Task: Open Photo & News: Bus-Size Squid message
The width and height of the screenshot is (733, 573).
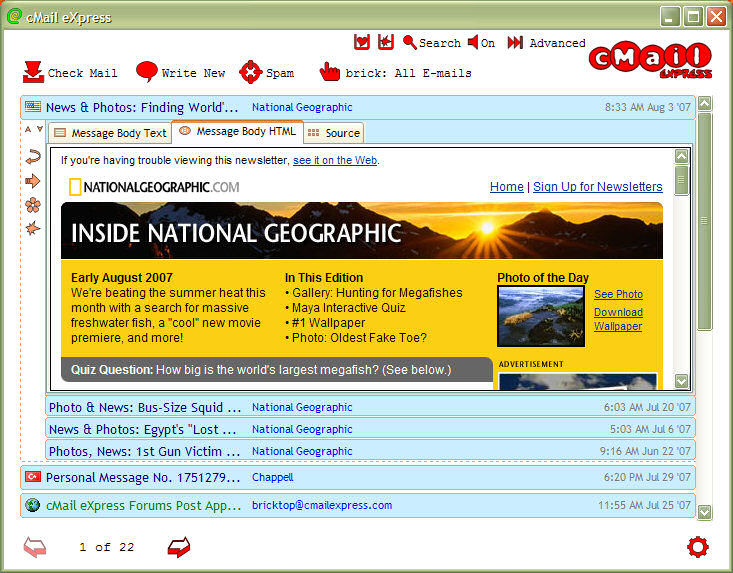Action: pyautogui.click(x=370, y=407)
